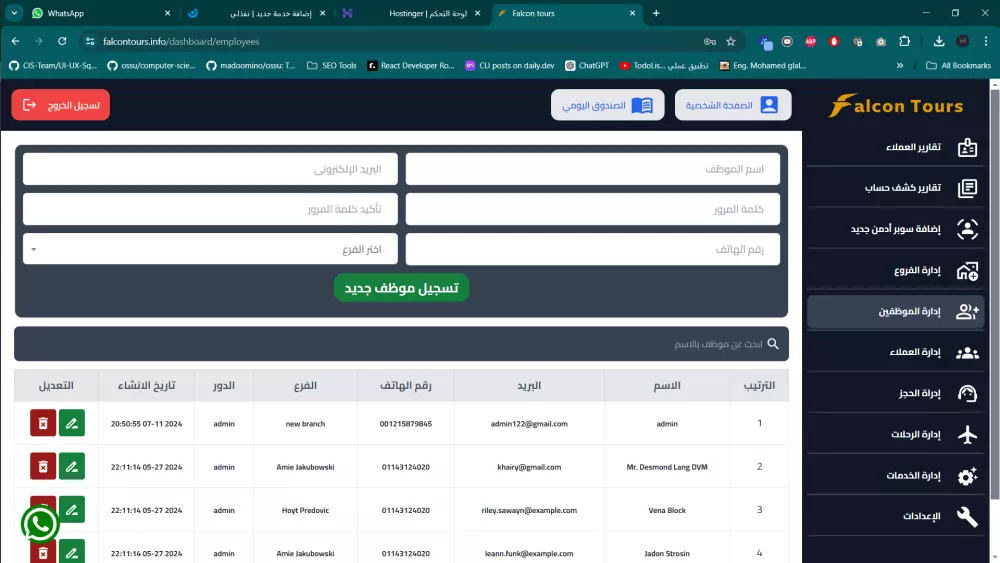Click the logout (تسجيل الخروج) button
This screenshot has width=1000, height=563.
point(61,105)
